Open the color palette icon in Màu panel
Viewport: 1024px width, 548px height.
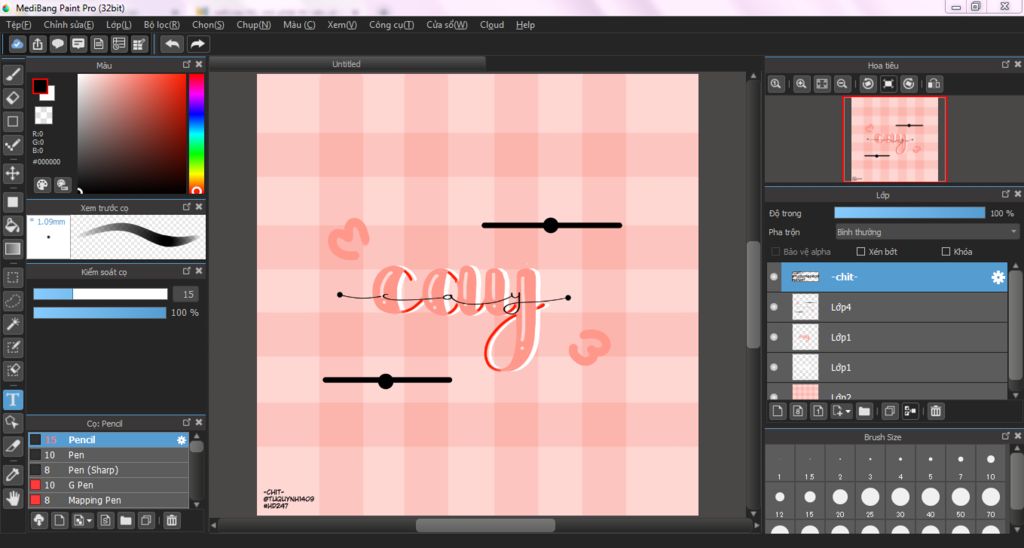point(42,184)
